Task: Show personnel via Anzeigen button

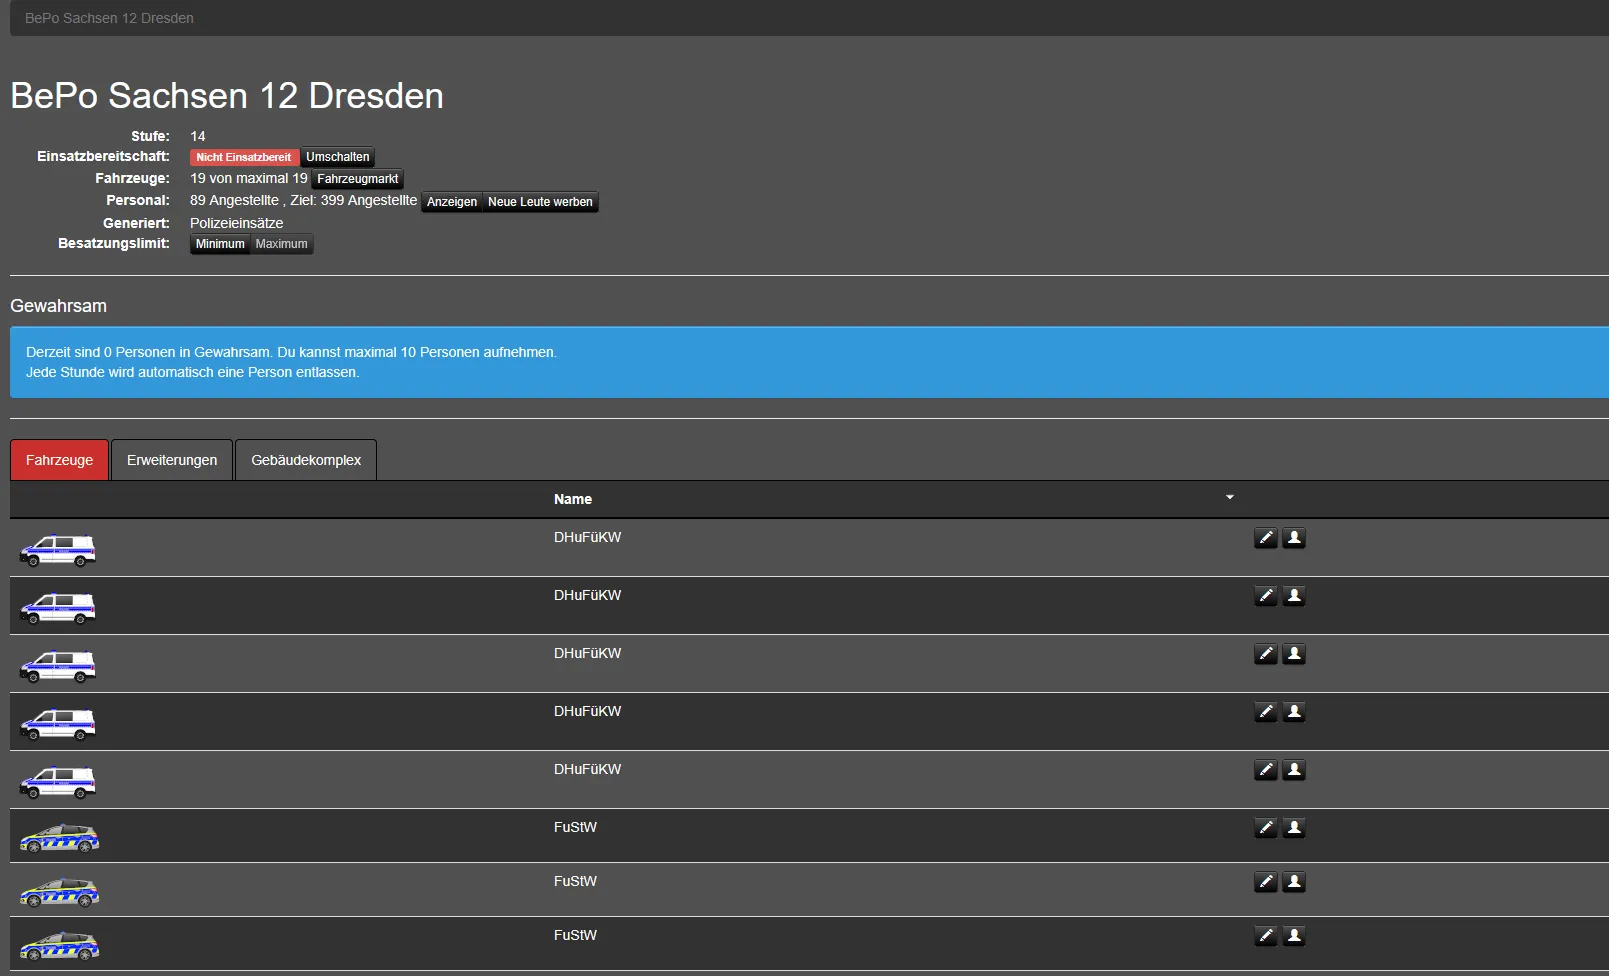Action: (452, 202)
